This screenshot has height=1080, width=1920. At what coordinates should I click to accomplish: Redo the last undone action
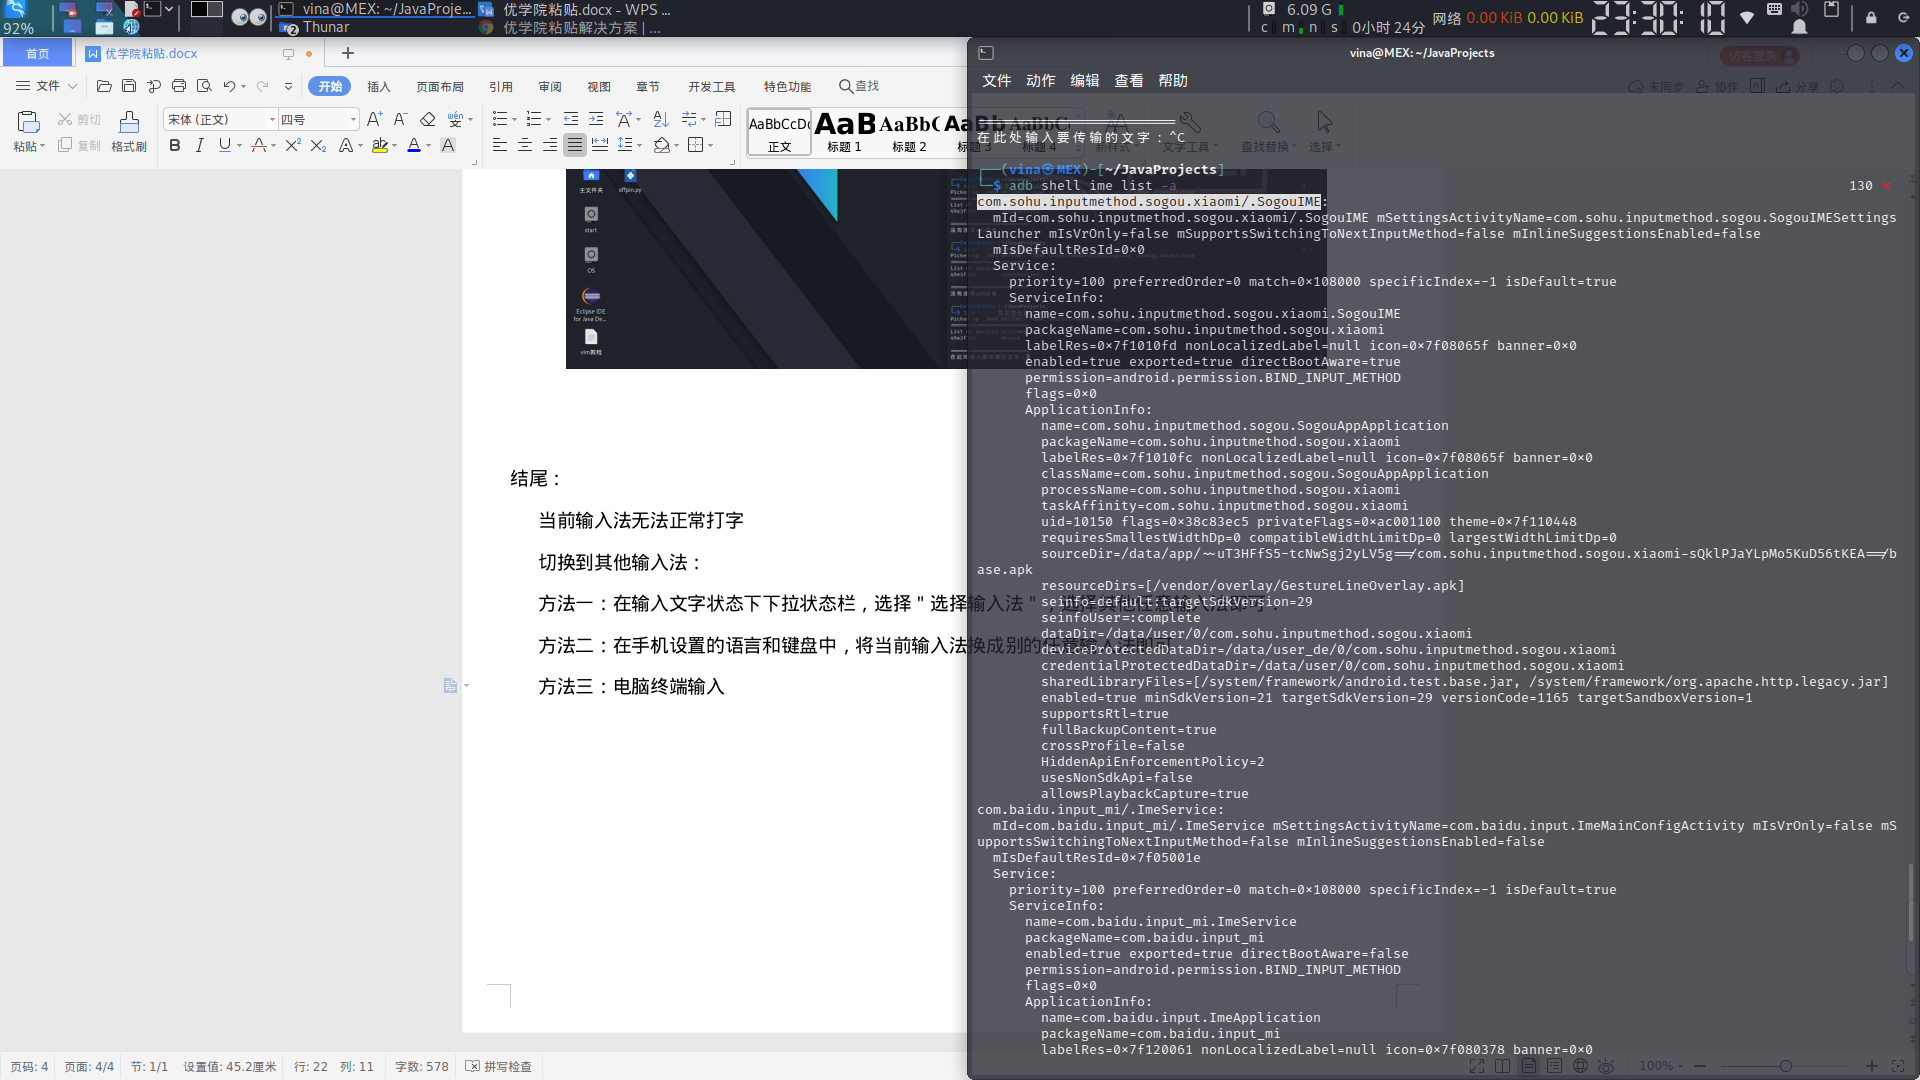coord(263,86)
